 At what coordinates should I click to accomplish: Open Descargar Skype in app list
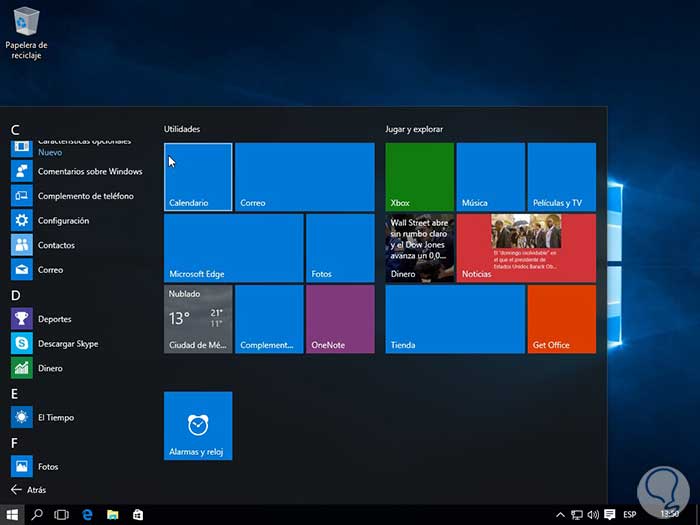(67, 344)
